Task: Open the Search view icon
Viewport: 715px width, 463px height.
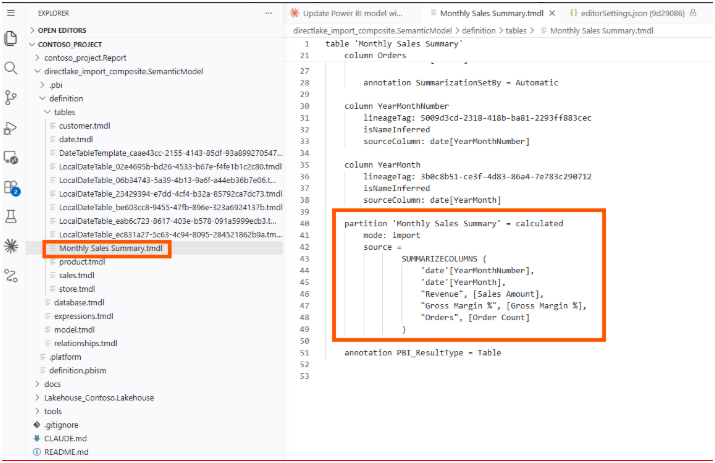Action: (x=11, y=68)
